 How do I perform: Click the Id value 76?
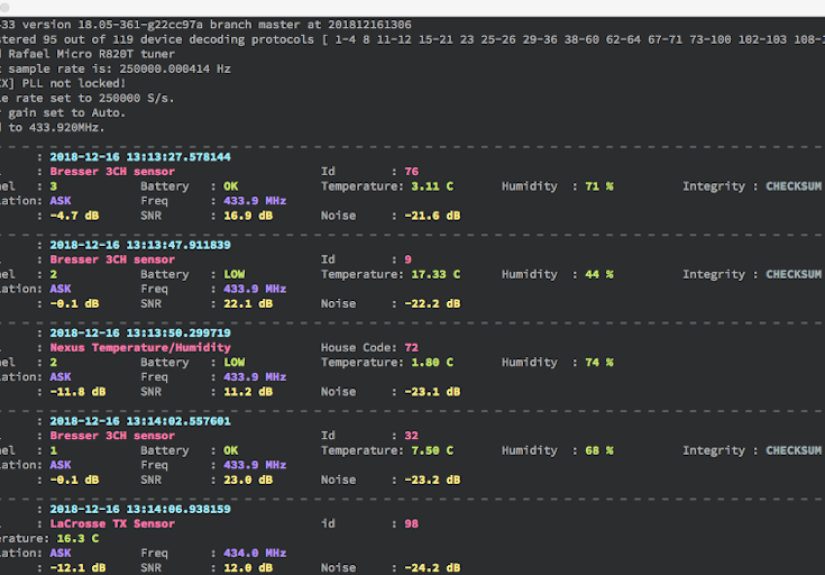(x=411, y=172)
